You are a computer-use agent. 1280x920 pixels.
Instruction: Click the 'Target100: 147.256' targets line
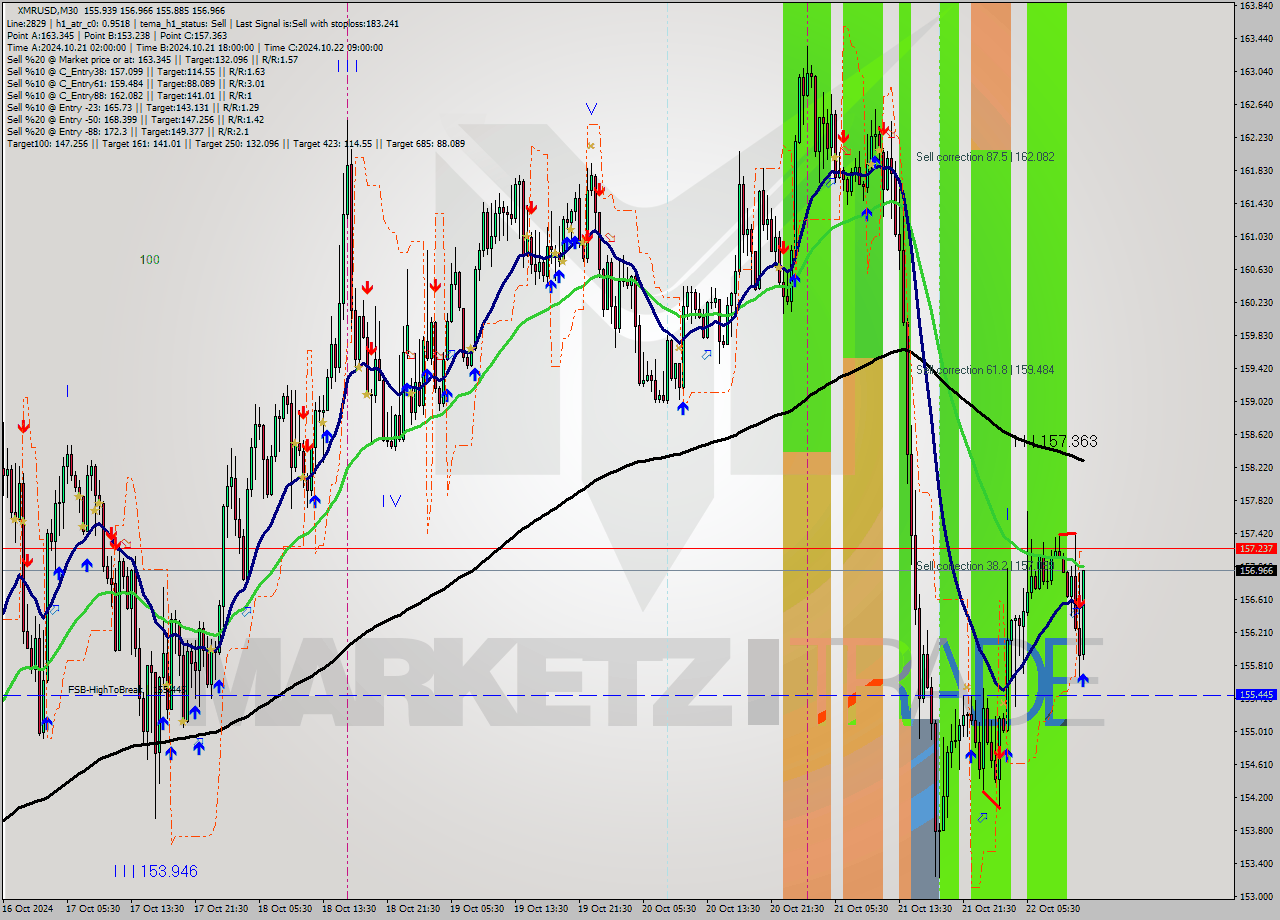(x=235, y=143)
